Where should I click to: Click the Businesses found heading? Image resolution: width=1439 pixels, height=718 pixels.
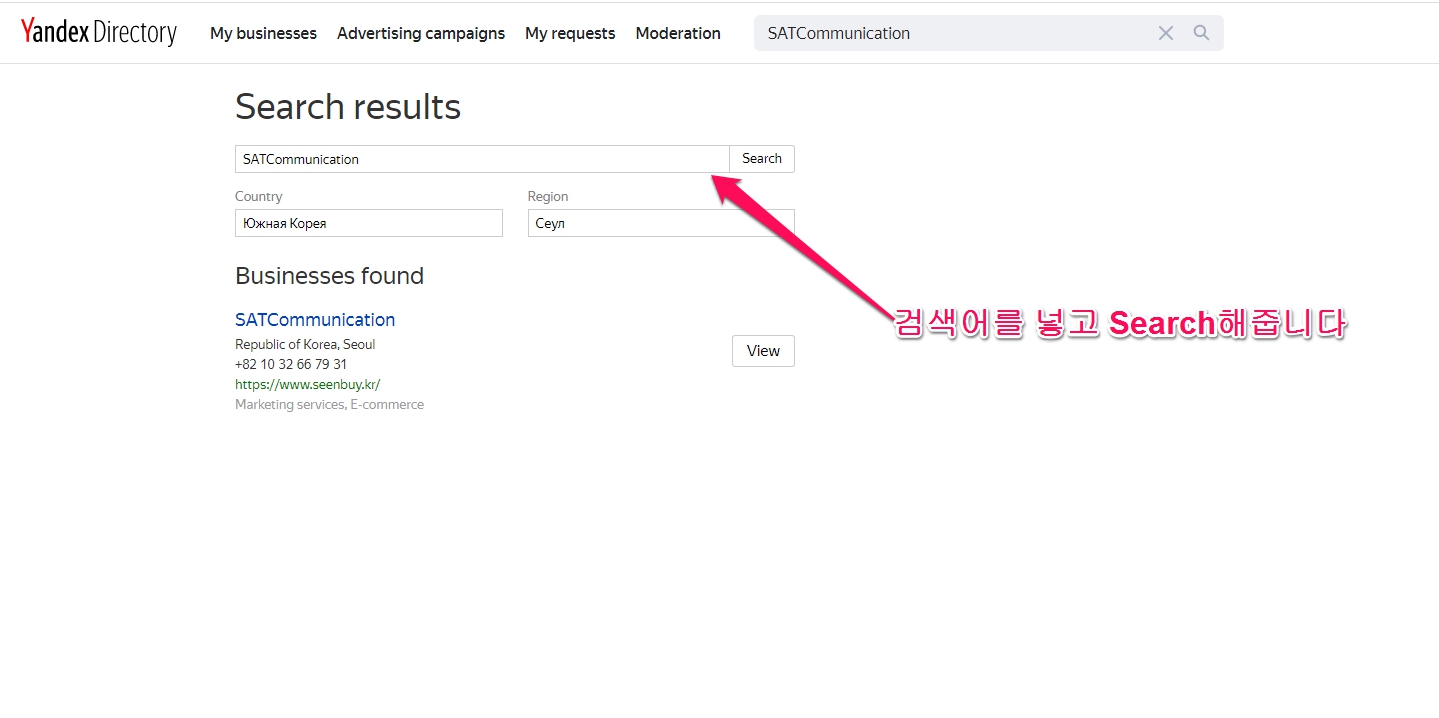coord(329,276)
